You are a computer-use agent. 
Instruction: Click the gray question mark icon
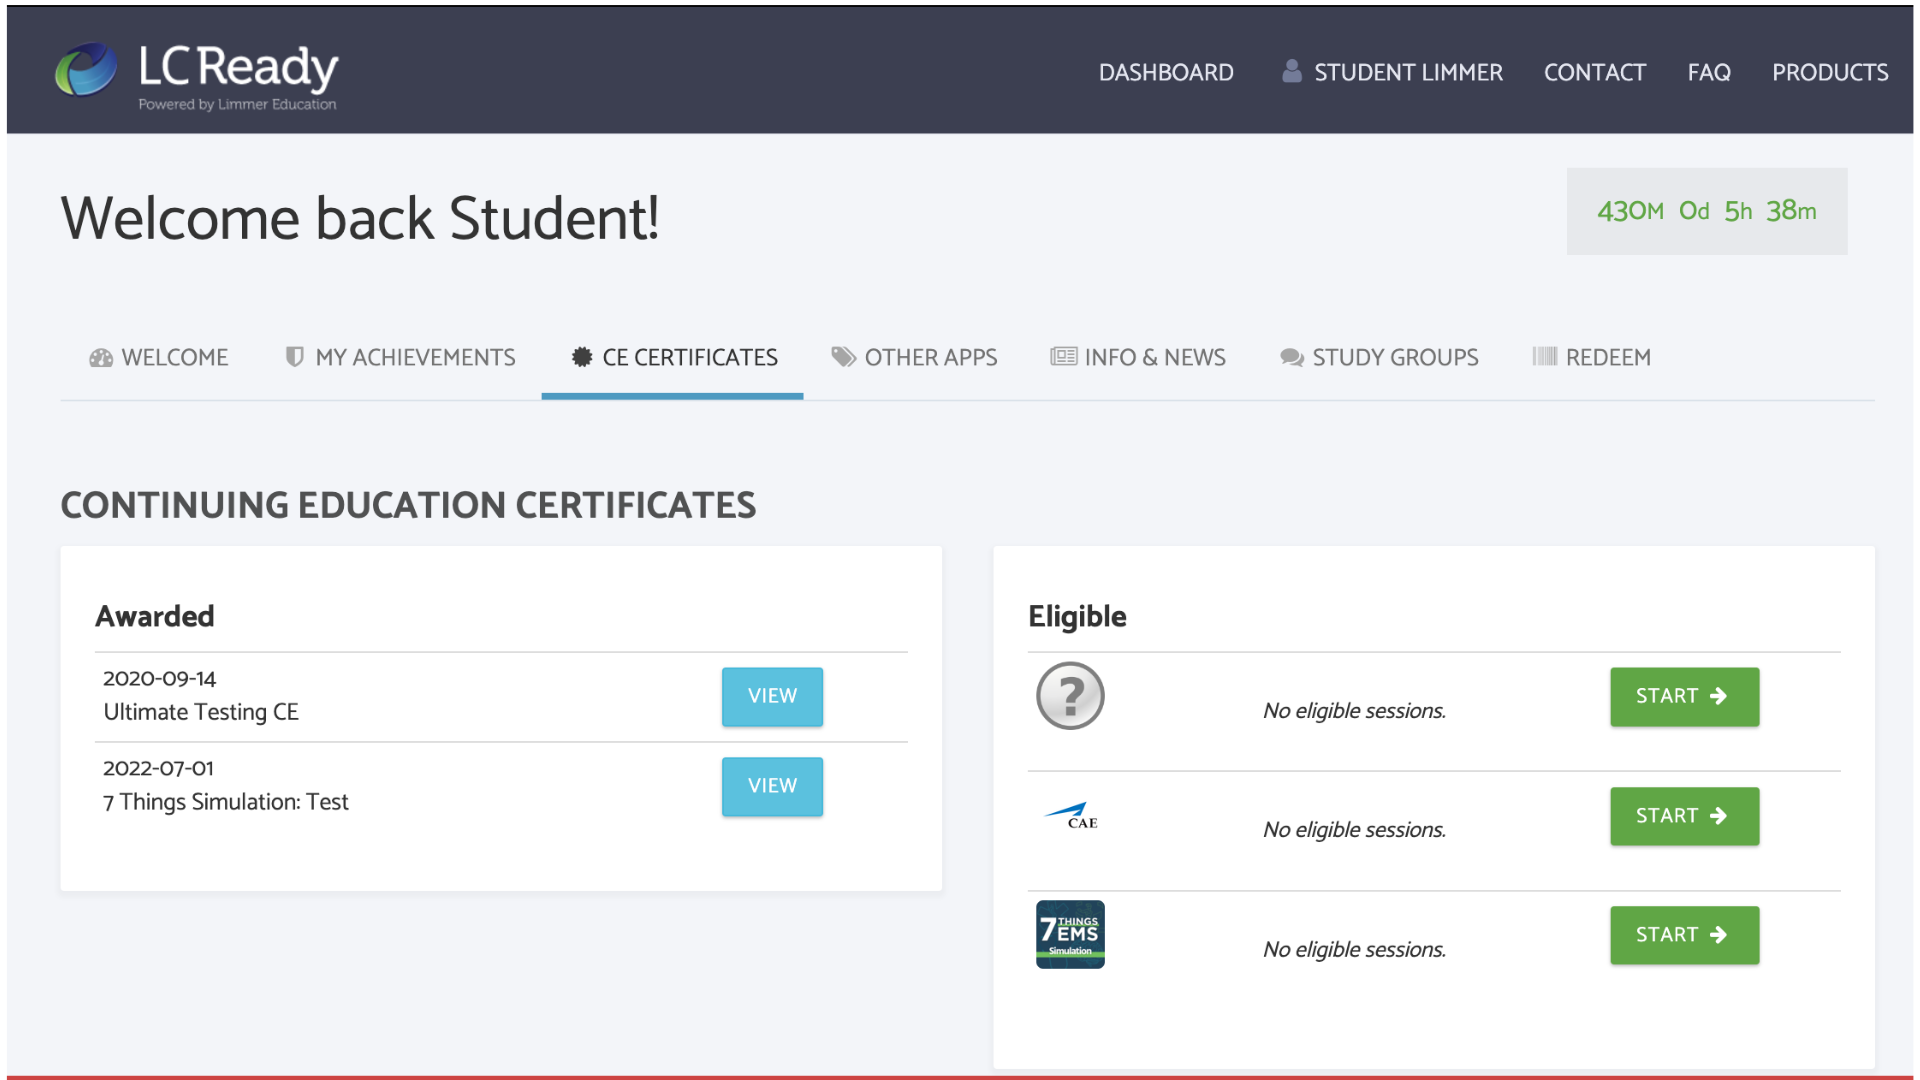[1069, 696]
